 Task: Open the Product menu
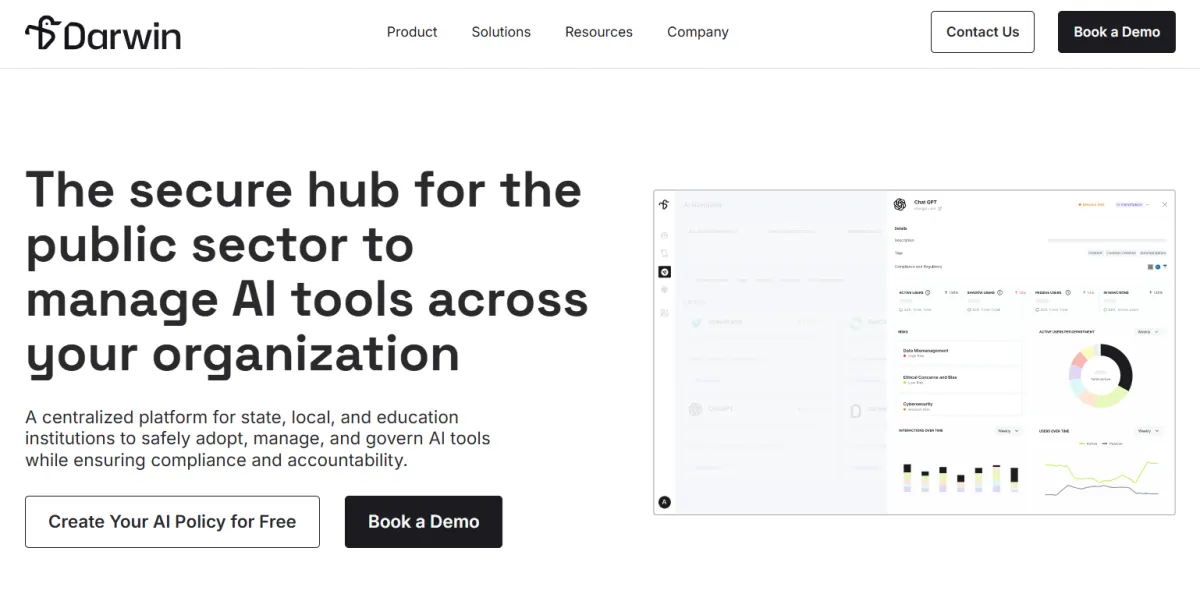point(412,32)
